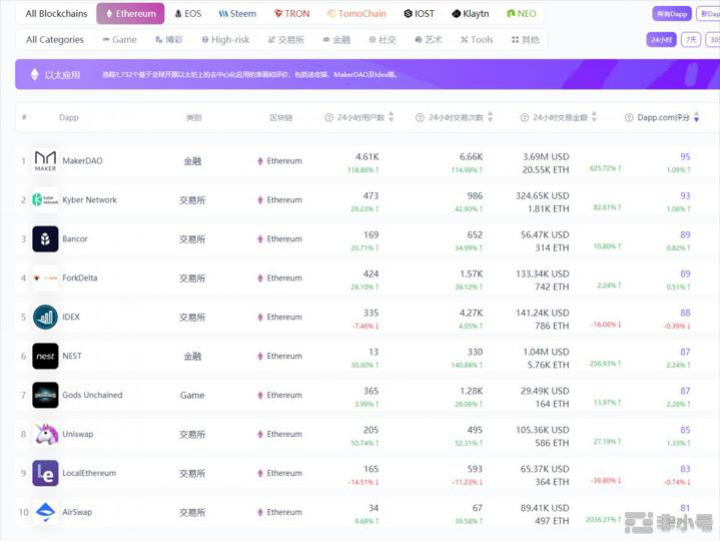Click help icon beside 24小时交易次数 header

click(x=420, y=118)
